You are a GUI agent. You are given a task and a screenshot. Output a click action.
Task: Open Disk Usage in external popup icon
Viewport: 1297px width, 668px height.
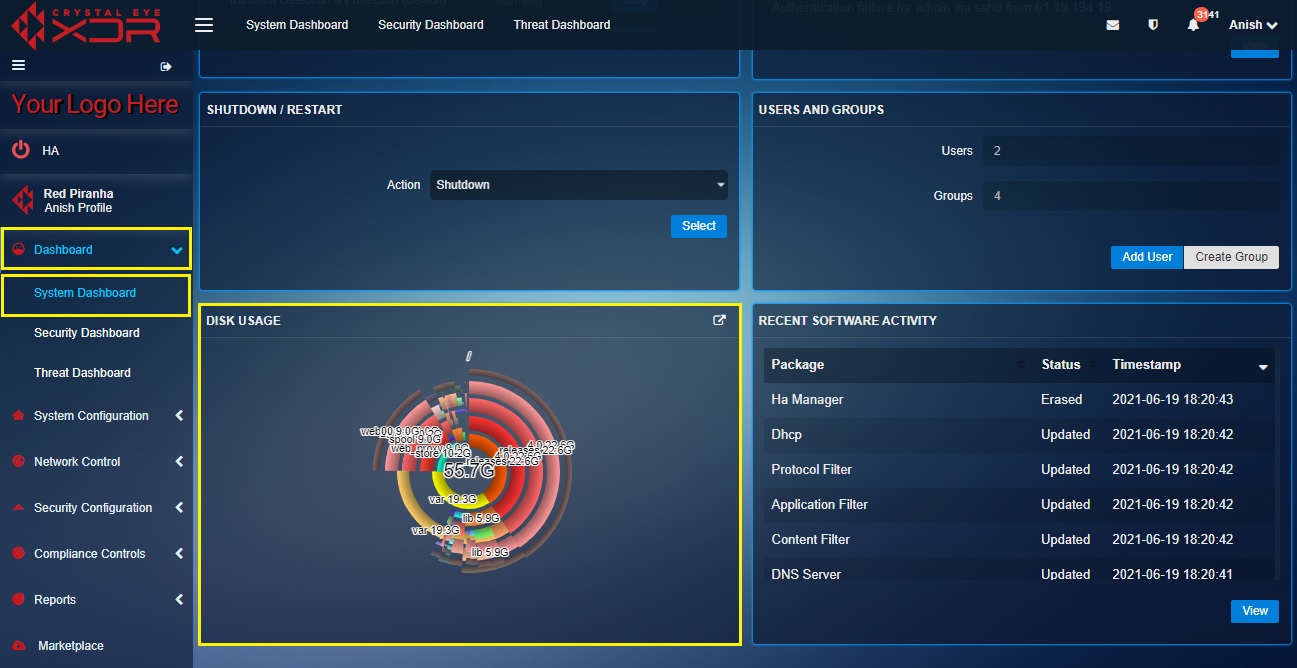[x=719, y=320]
